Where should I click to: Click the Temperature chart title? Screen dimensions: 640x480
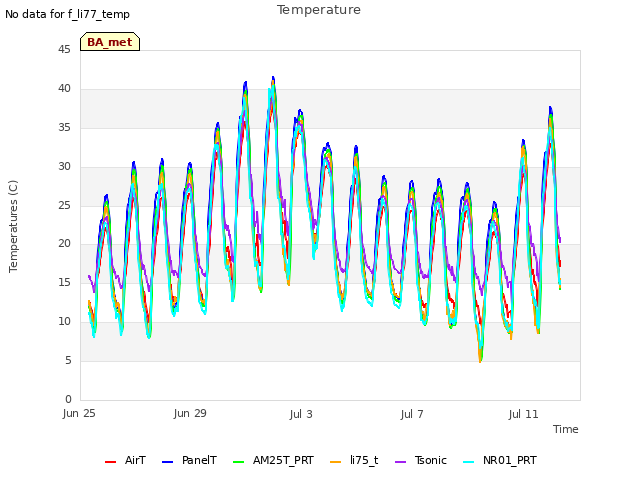pos(319,10)
